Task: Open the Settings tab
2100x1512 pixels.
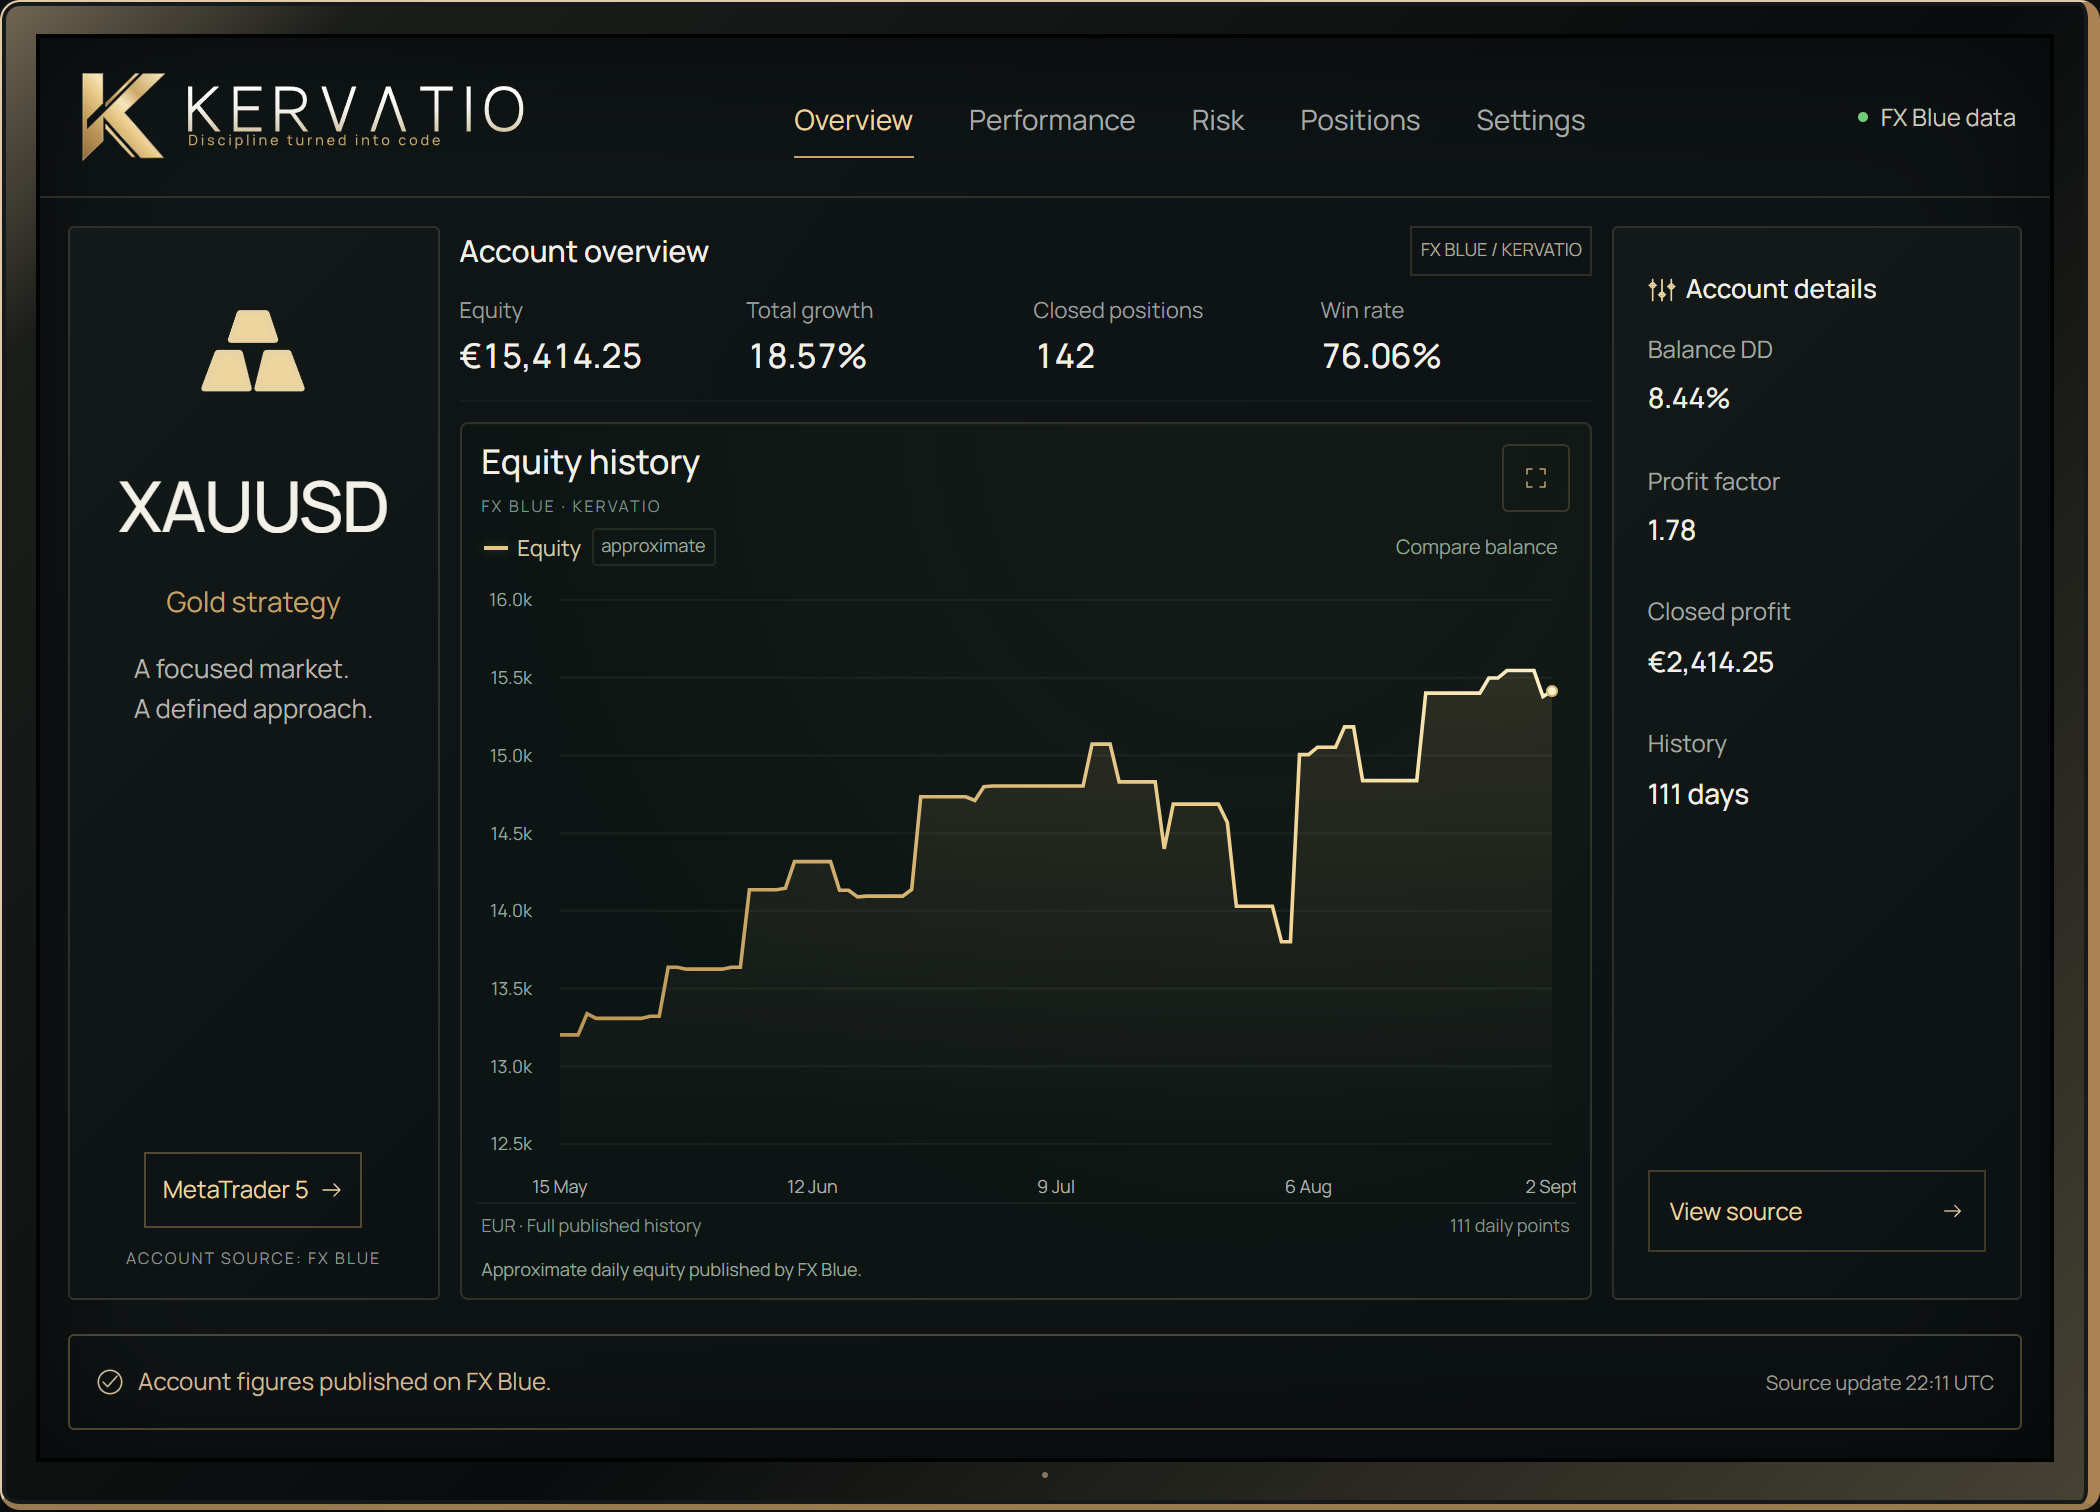Action: tap(1530, 121)
